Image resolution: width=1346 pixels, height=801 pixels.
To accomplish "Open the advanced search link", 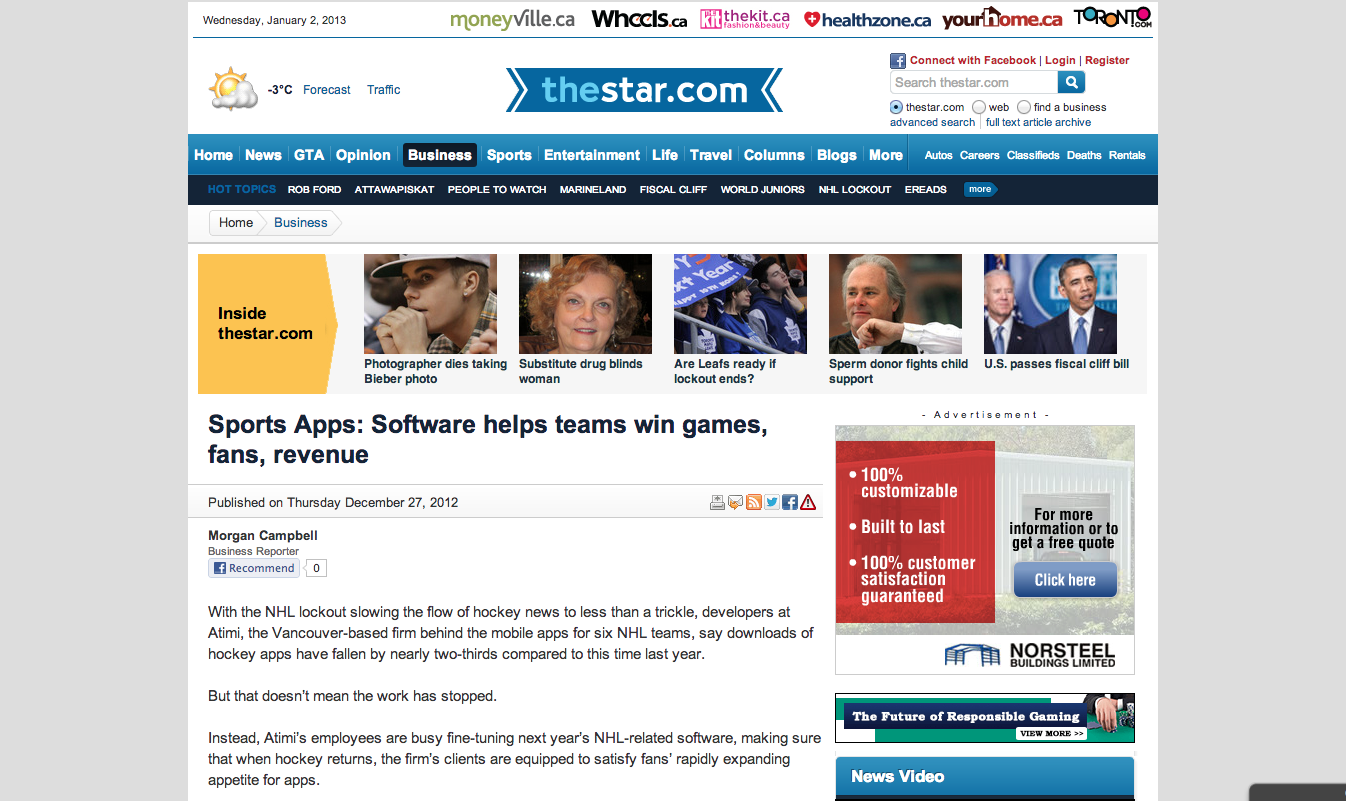I will (x=932, y=122).
